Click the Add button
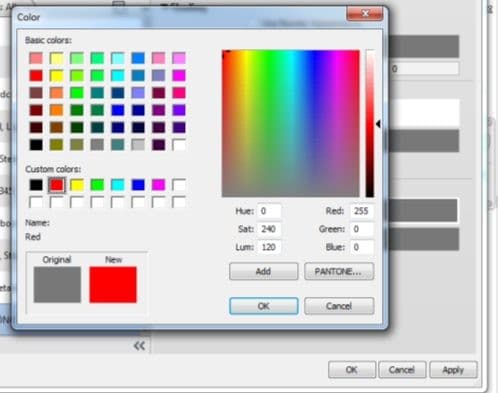 (x=264, y=271)
